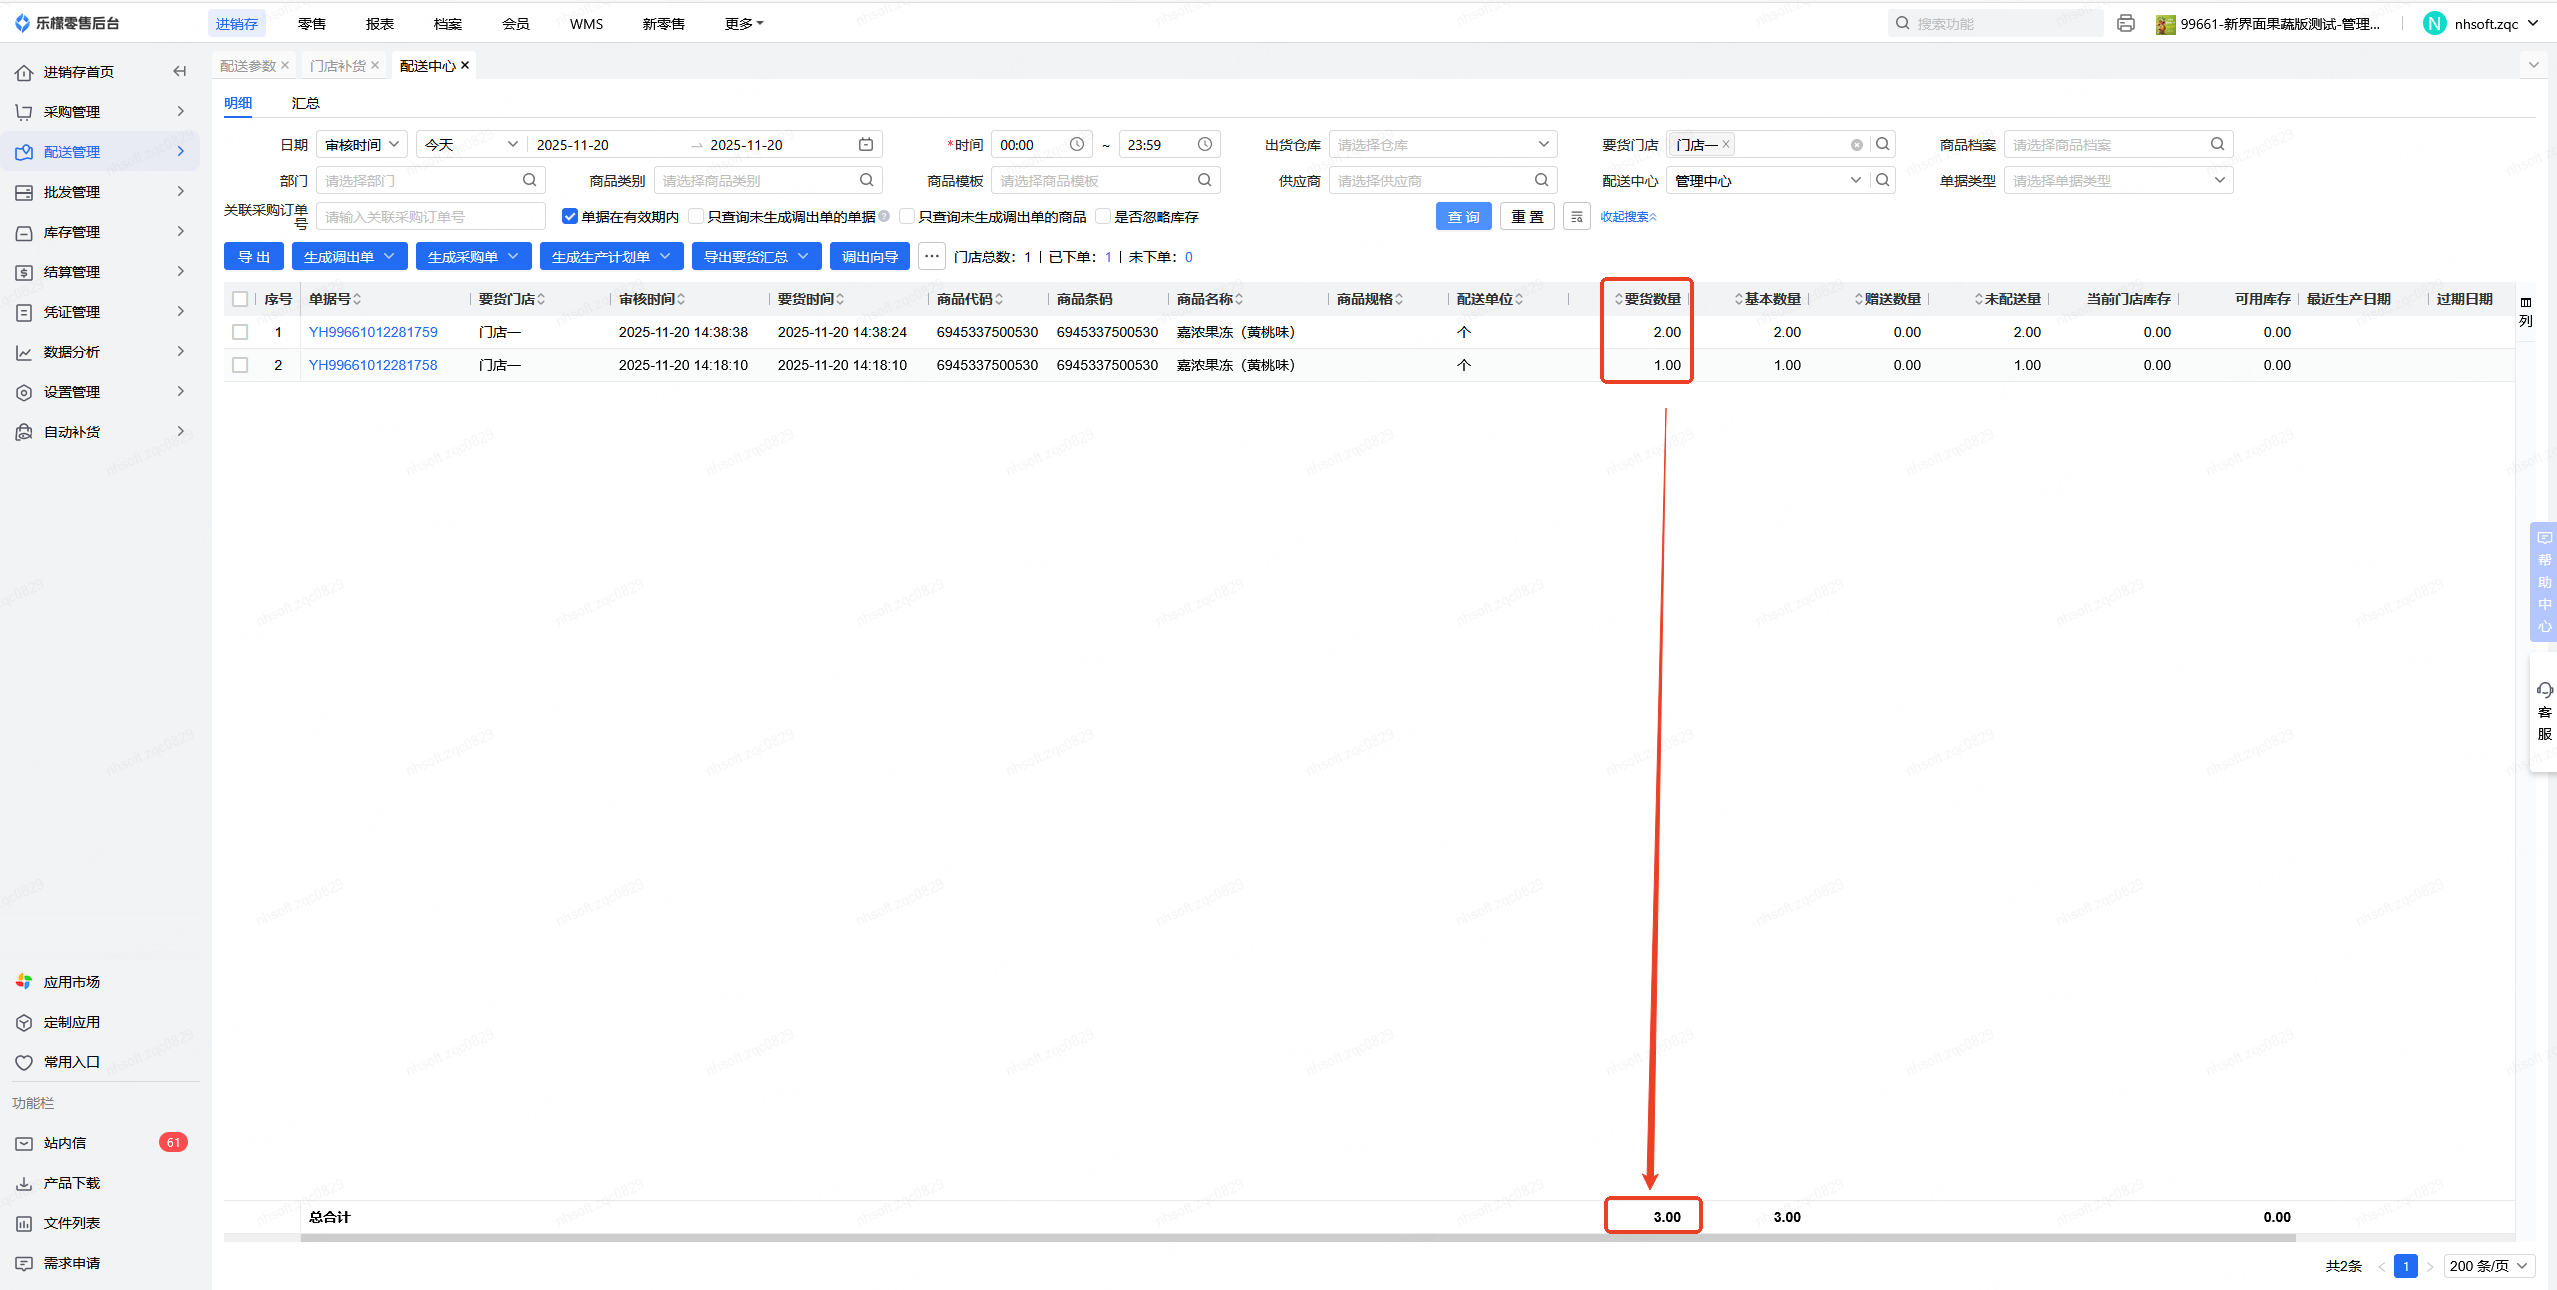Click search icon next to 要货门店 field

tap(1883, 144)
